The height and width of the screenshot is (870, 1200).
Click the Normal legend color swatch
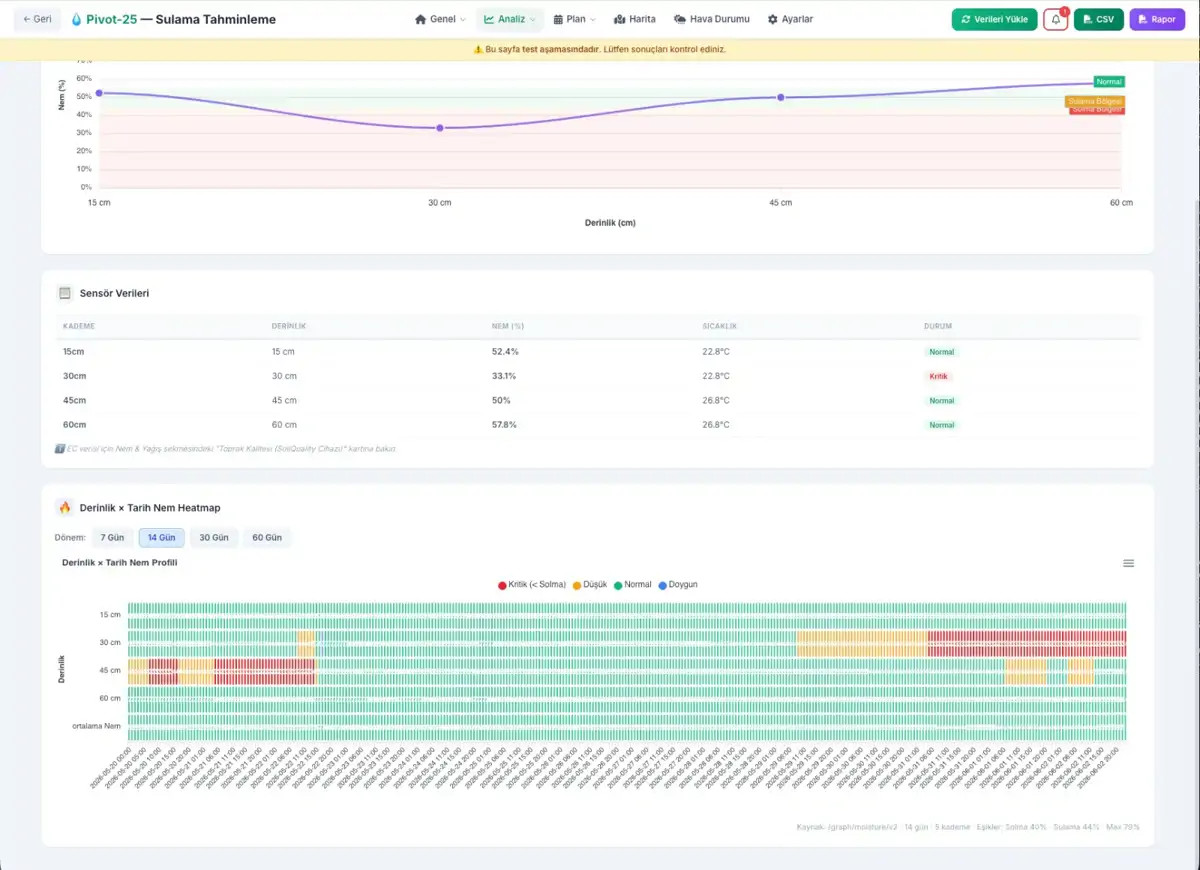pos(617,584)
